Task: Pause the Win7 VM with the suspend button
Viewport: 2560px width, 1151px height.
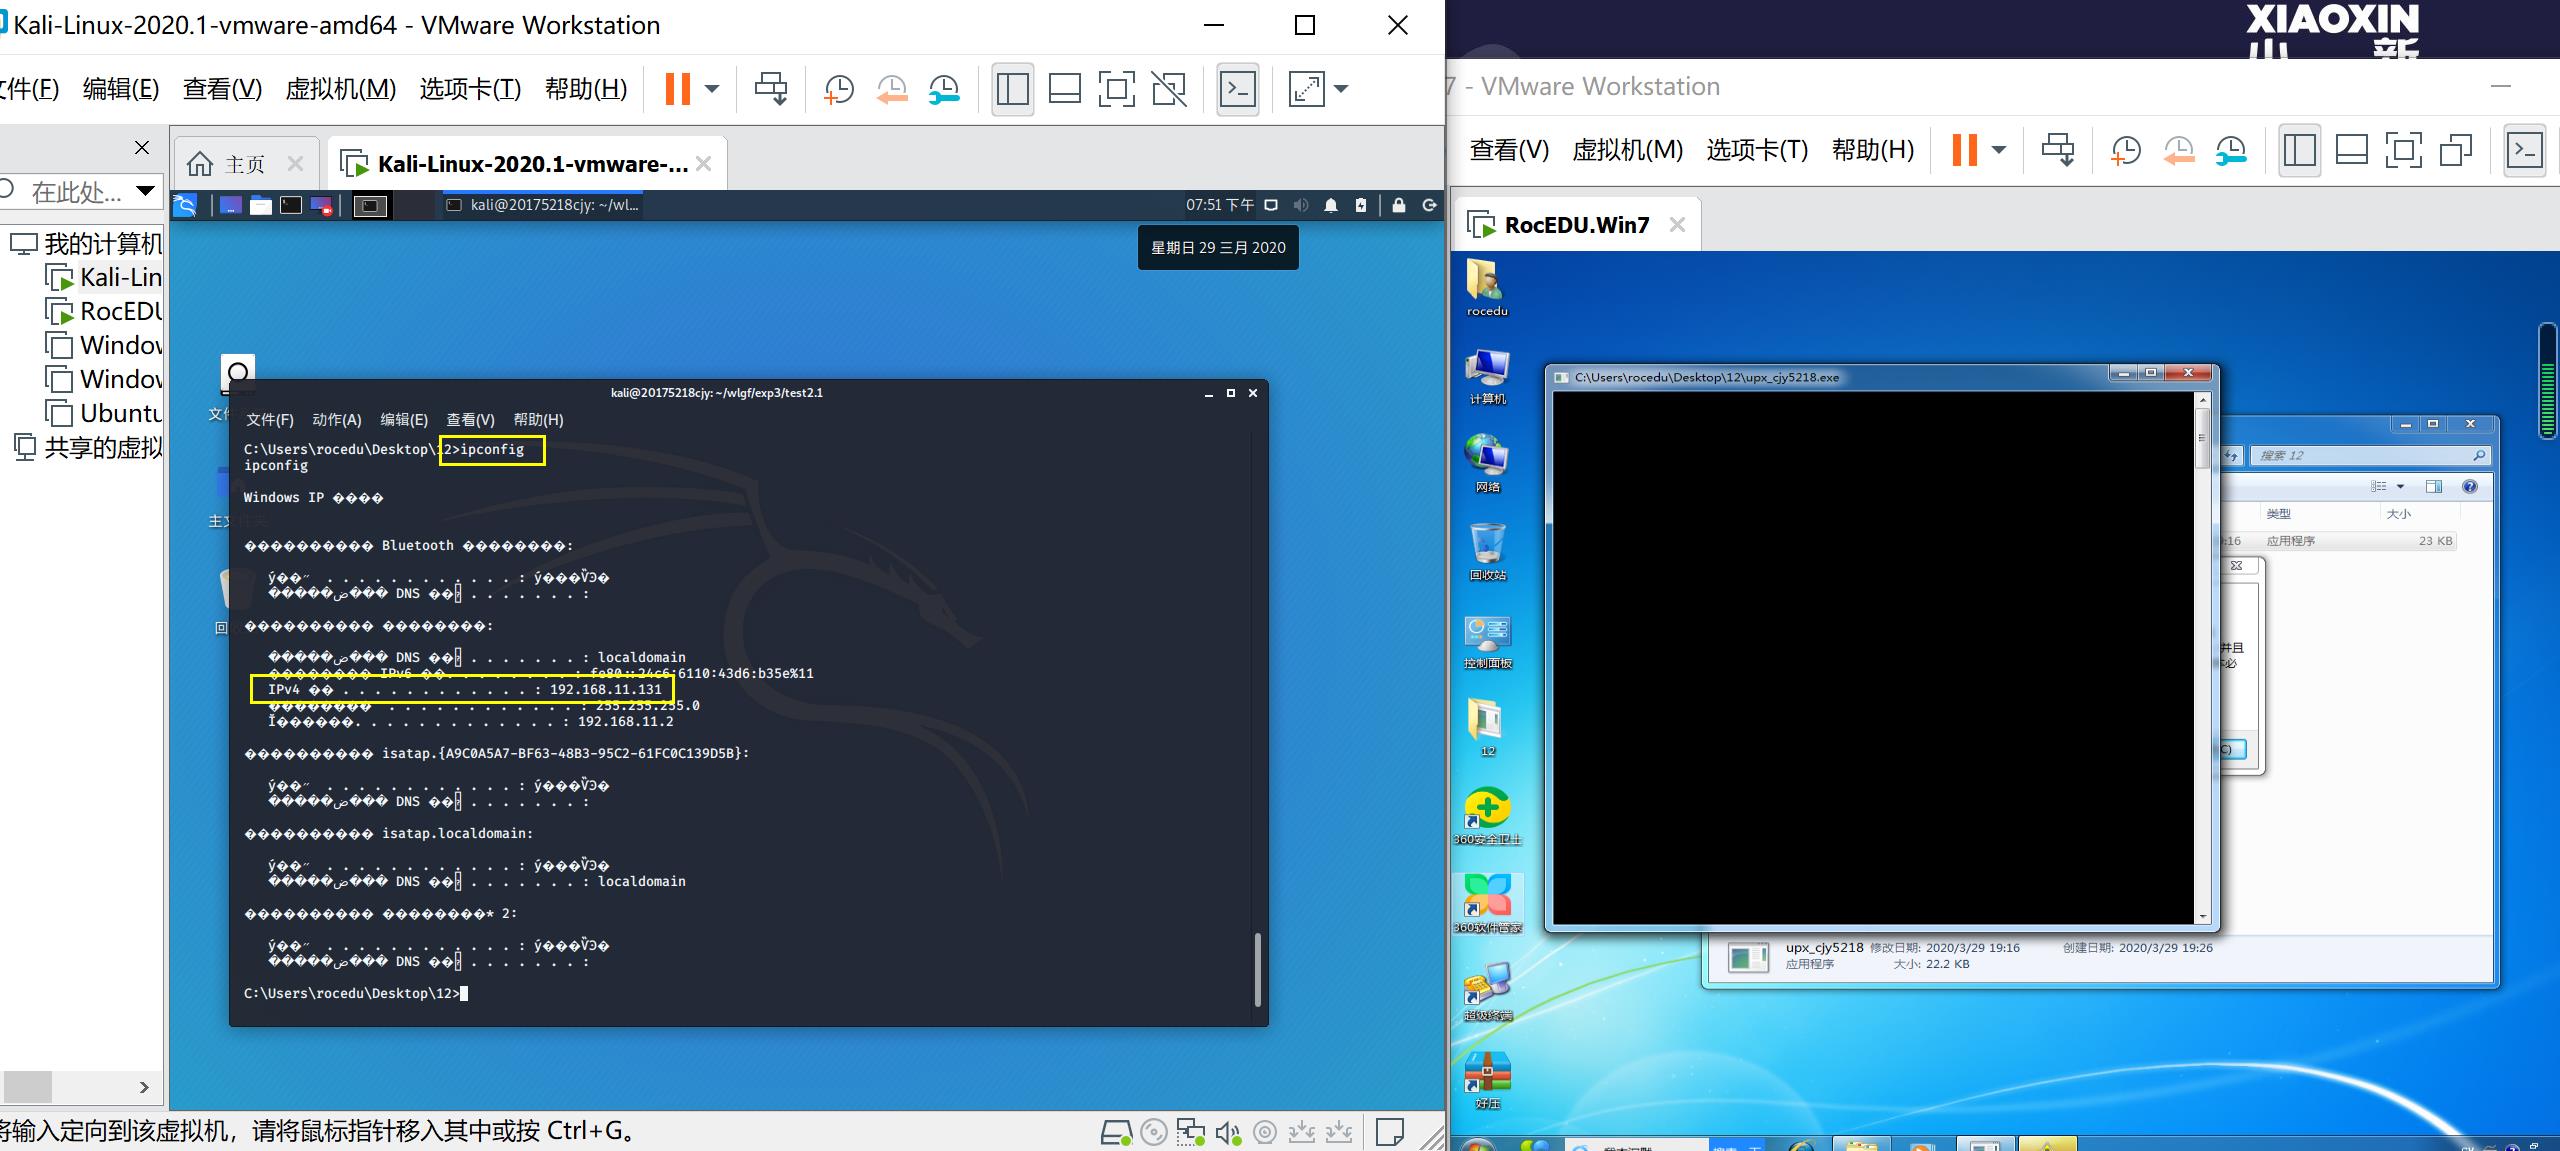Action: (1964, 150)
